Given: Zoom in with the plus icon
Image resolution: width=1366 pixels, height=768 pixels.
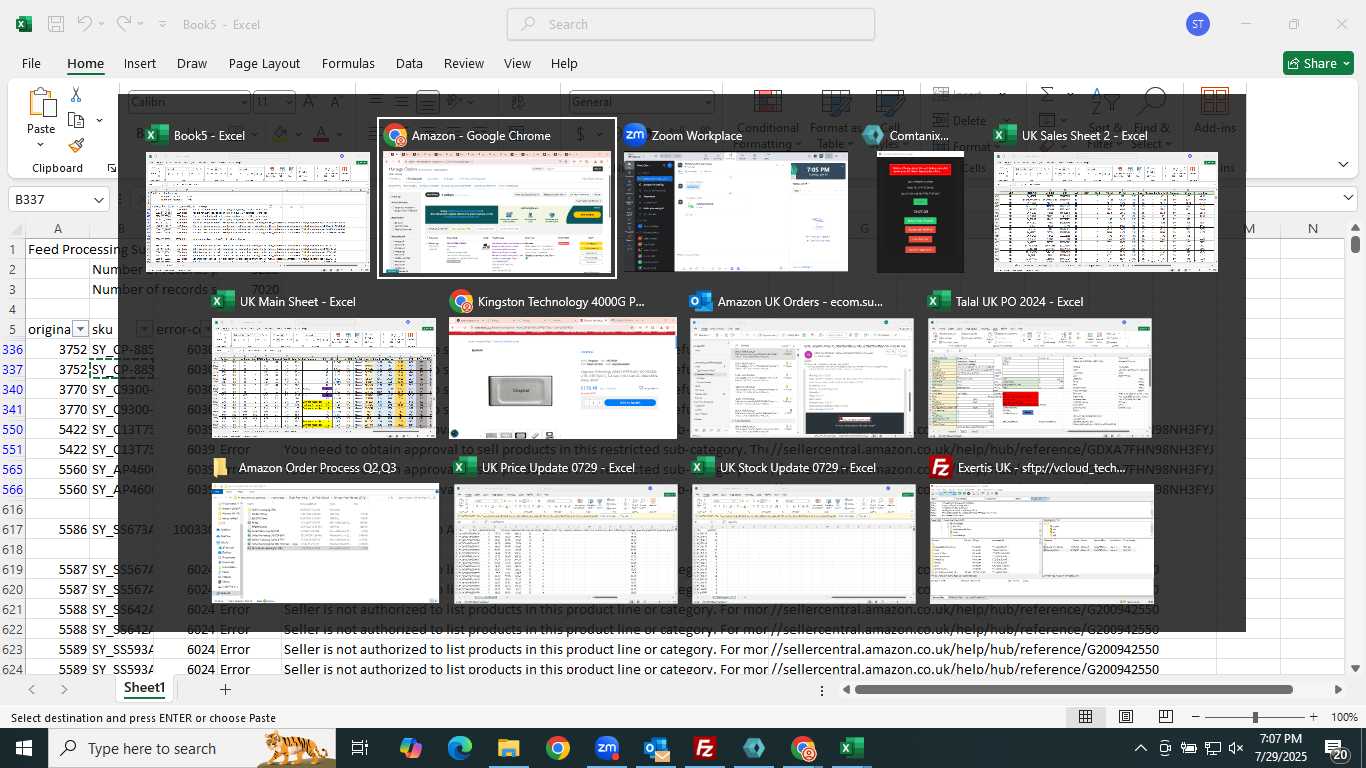Looking at the screenshot, I should point(1313,717).
